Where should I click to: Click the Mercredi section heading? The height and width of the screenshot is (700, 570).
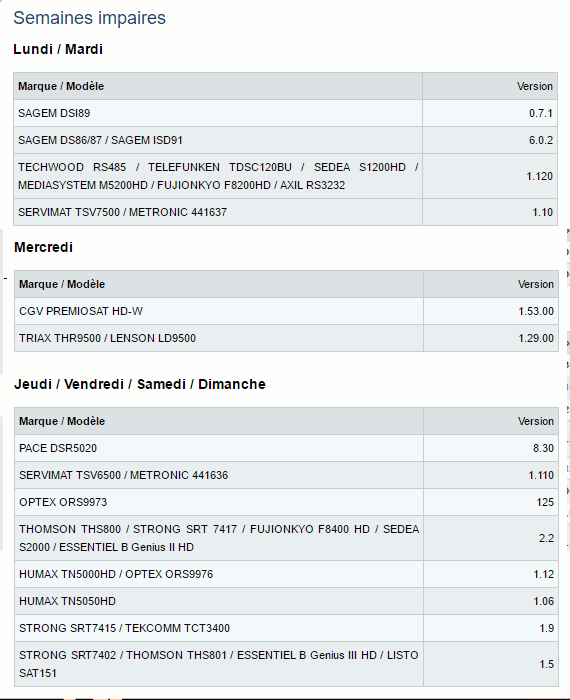pyautogui.click(x=43, y=247)
